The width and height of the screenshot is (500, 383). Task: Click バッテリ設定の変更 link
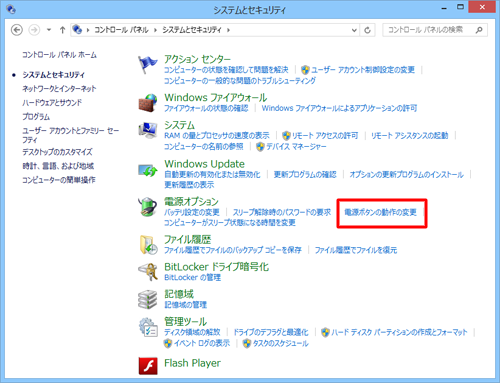[192, 212]
